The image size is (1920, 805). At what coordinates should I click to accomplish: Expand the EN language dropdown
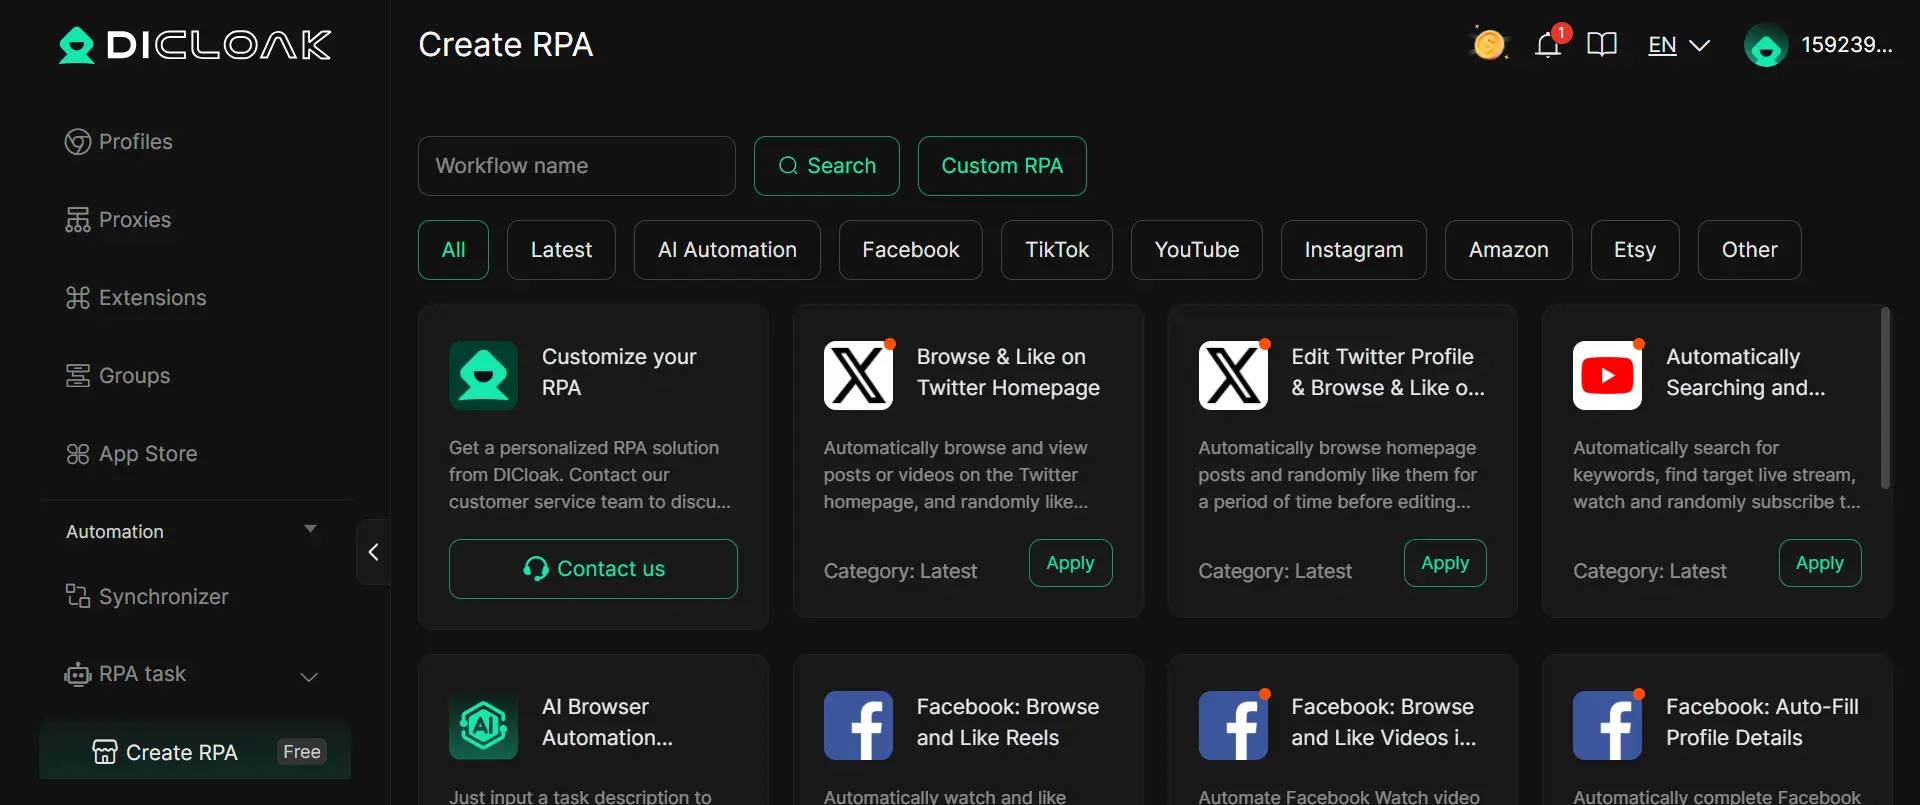(x=1679, y=46)
